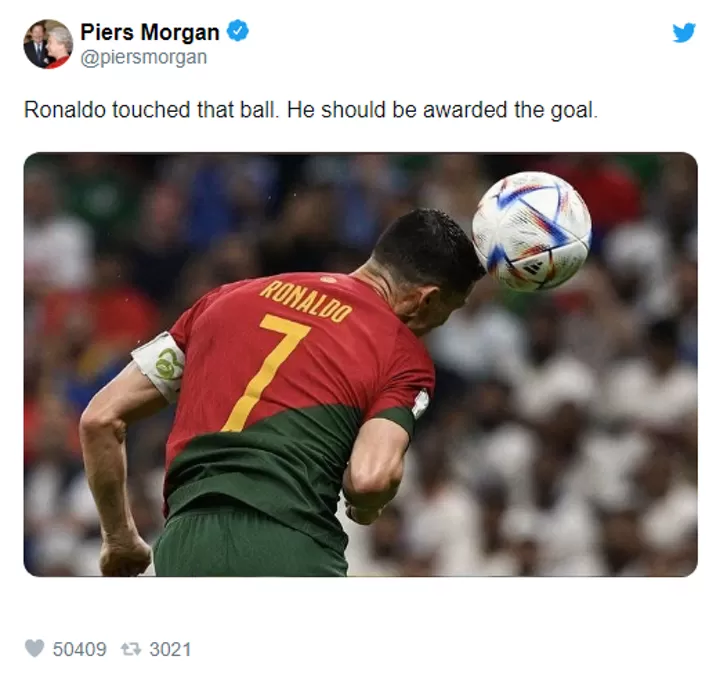Like the tweet with the heart icon
Image resolution: width=720 pixels, height=685 pixels.
coord(34,649)
